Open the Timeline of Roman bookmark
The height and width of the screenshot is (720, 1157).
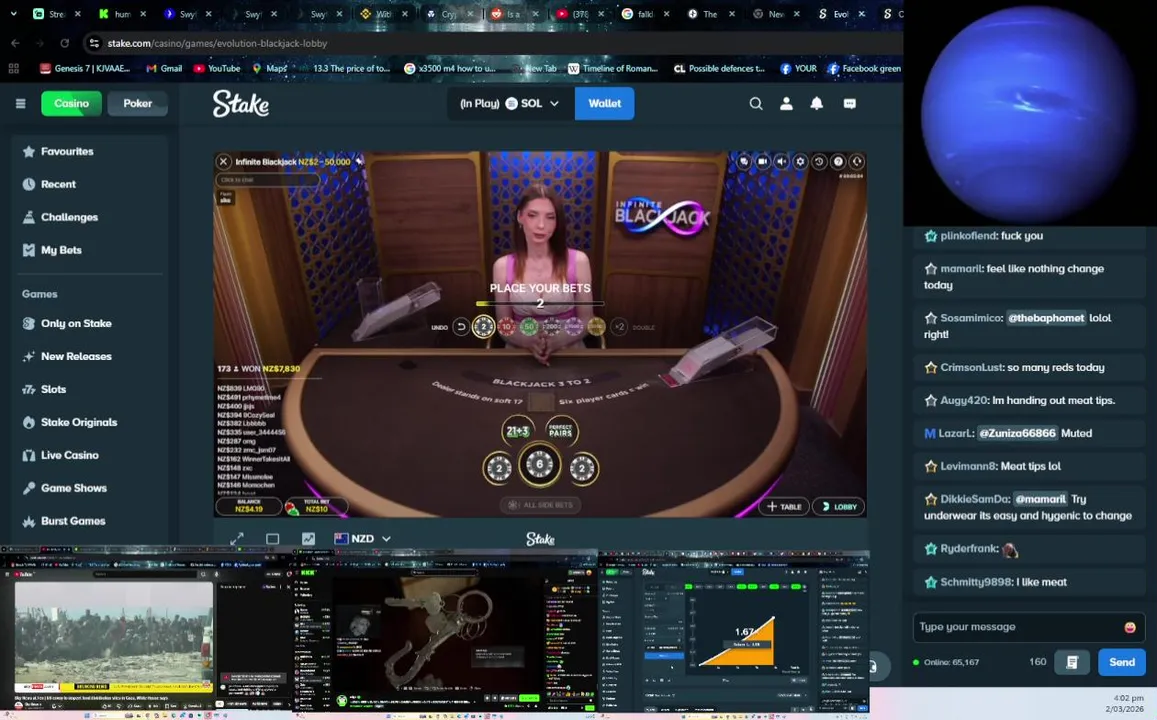pyautogui.click(x=612, y=69)
